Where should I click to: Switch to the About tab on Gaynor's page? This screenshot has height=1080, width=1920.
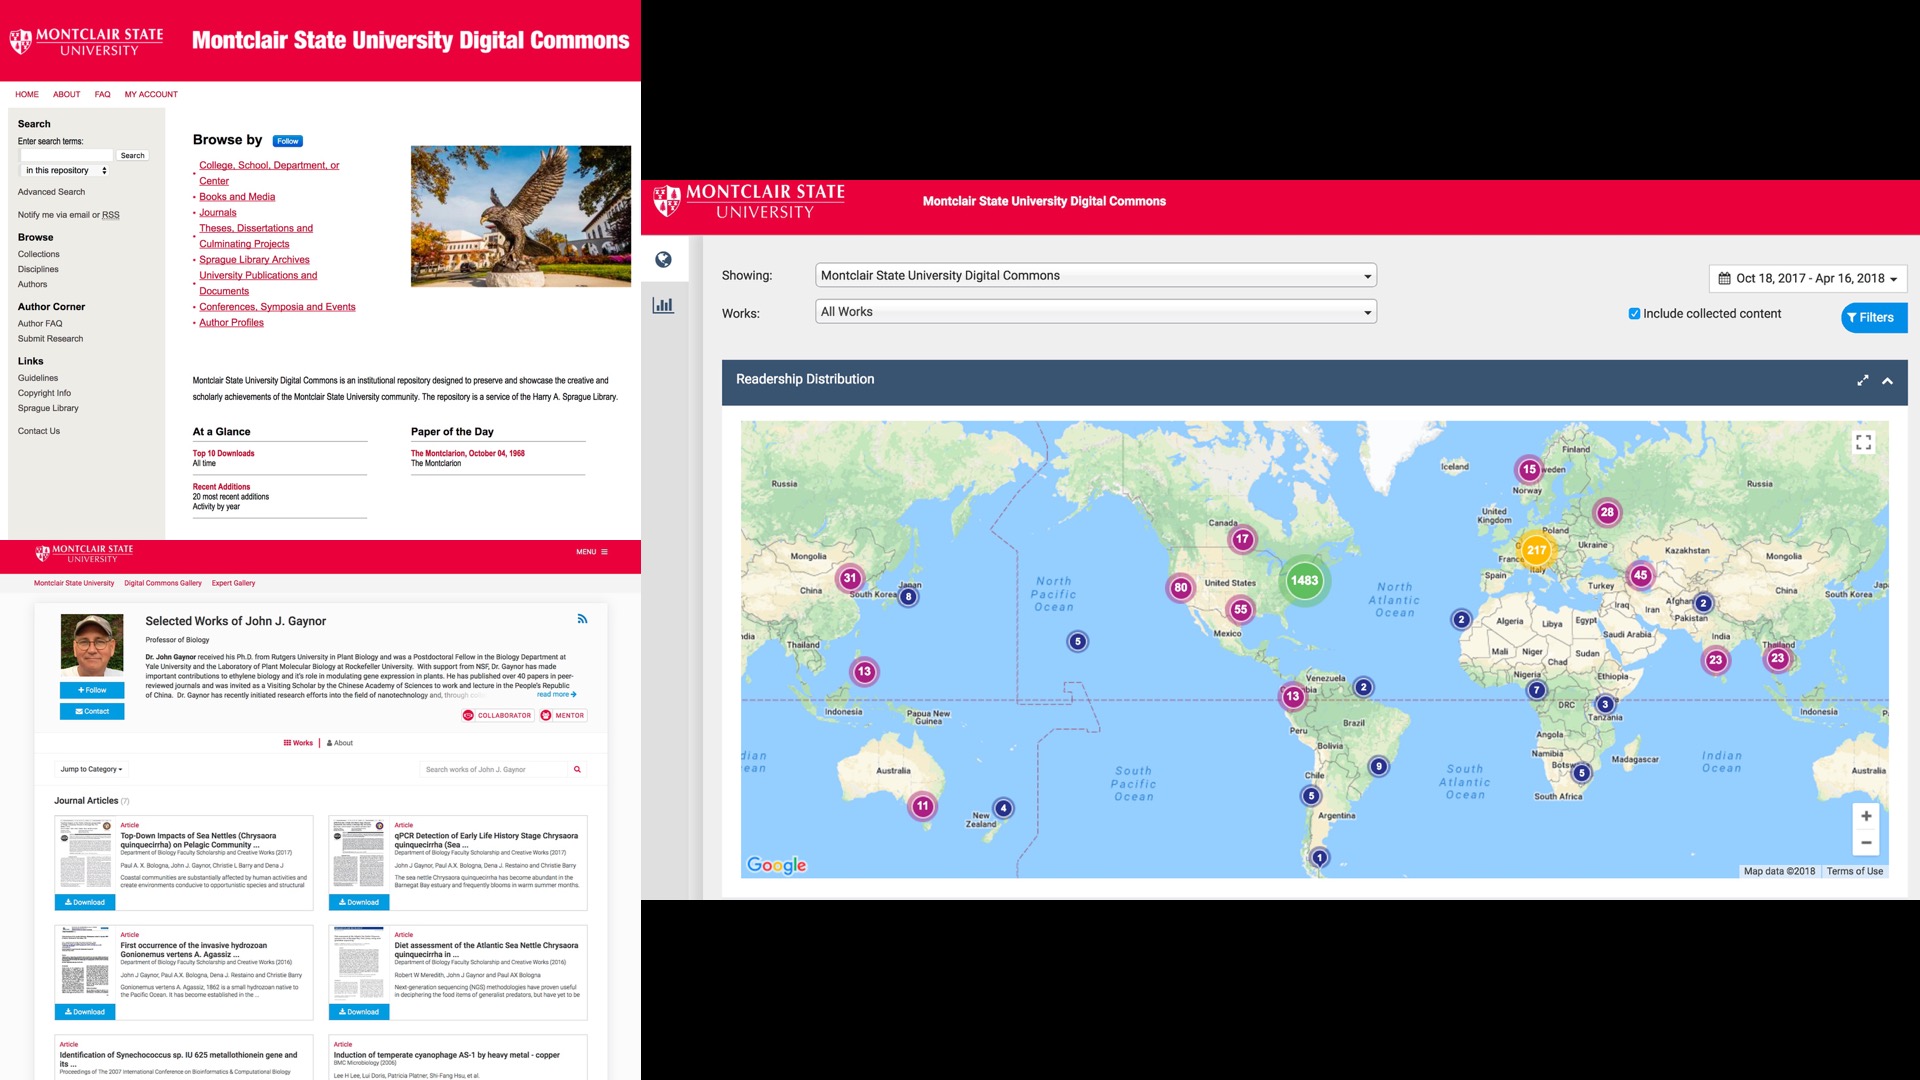[341, 743]
